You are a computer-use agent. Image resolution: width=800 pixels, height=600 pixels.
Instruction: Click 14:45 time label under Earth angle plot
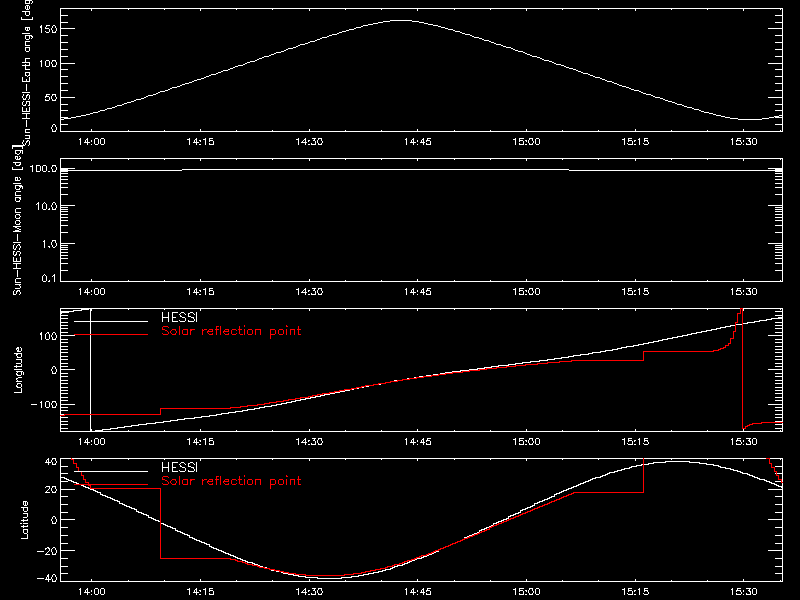click(417, 142)
